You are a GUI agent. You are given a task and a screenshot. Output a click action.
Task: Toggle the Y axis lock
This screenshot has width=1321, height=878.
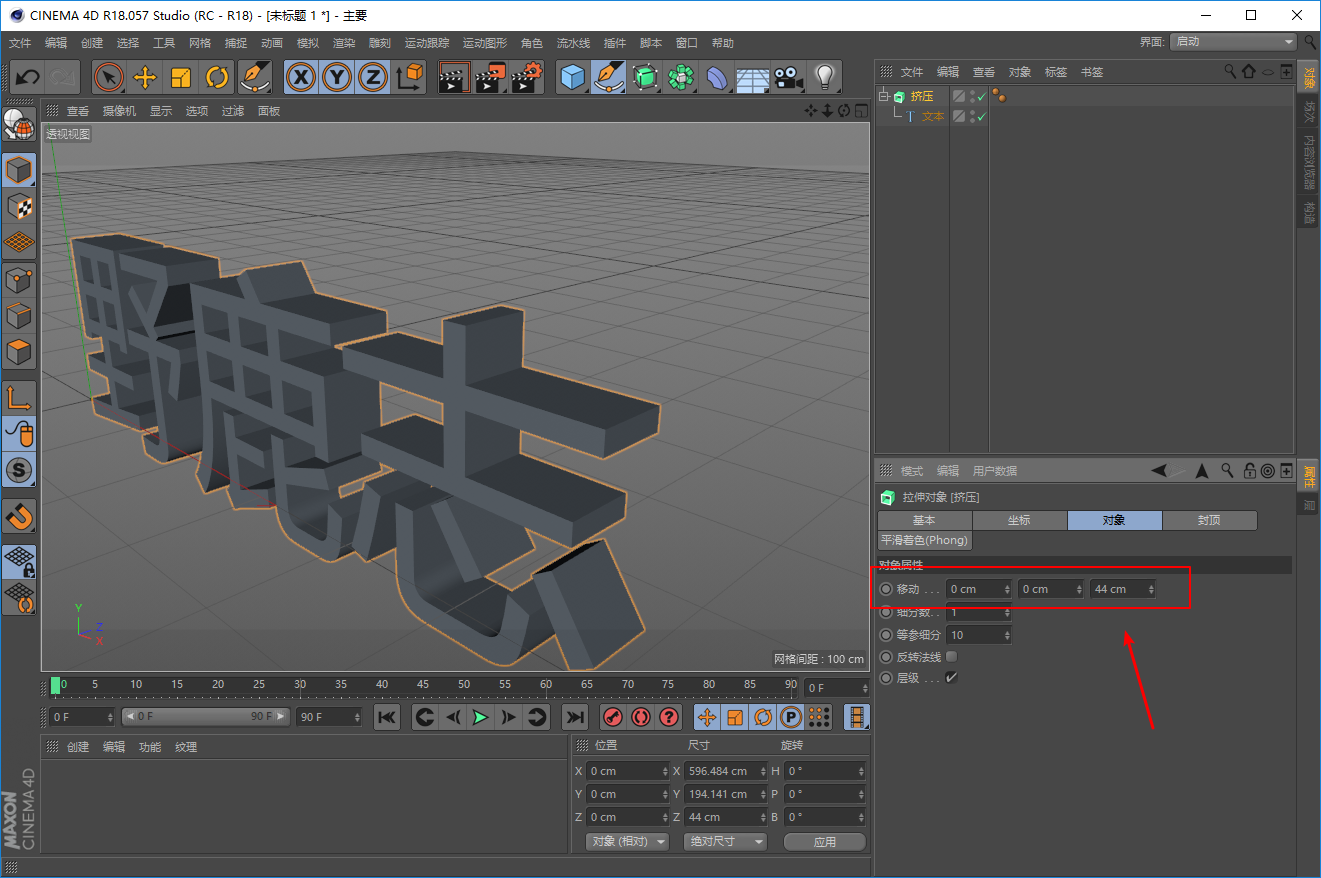(337, 77)
